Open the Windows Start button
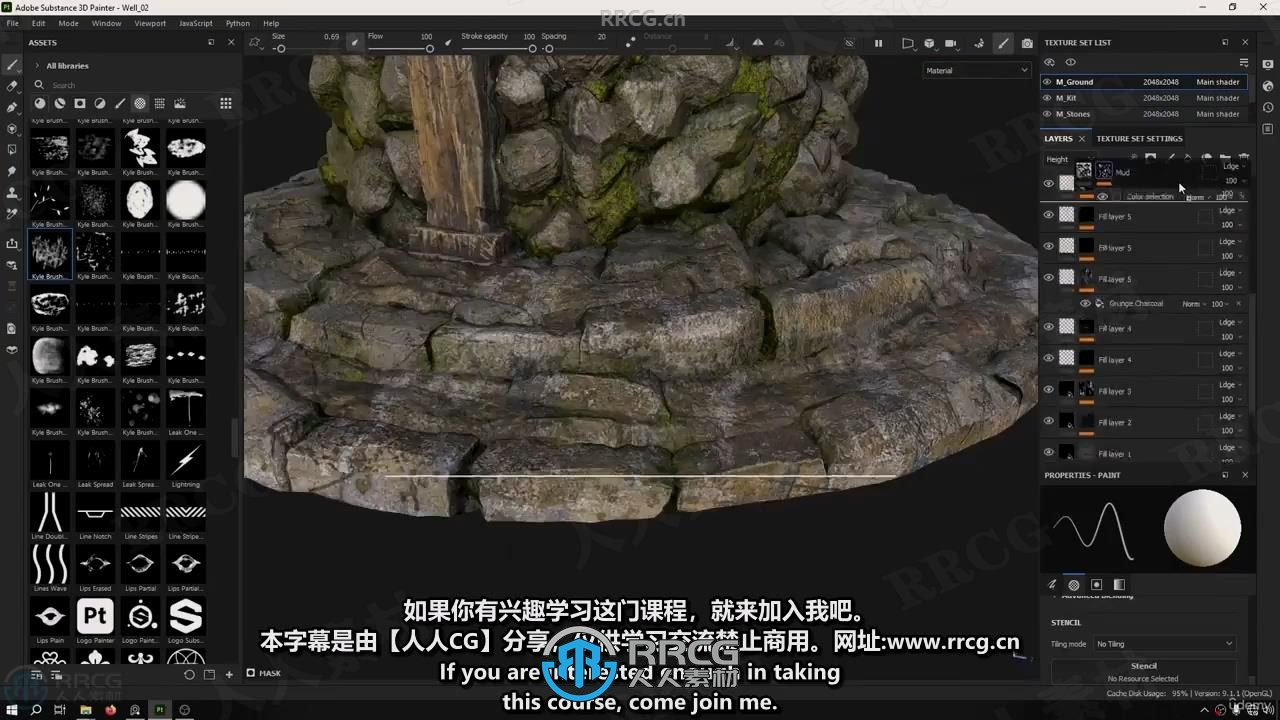This screenshot has height=720, width=1280. click(x=11, y=710)
